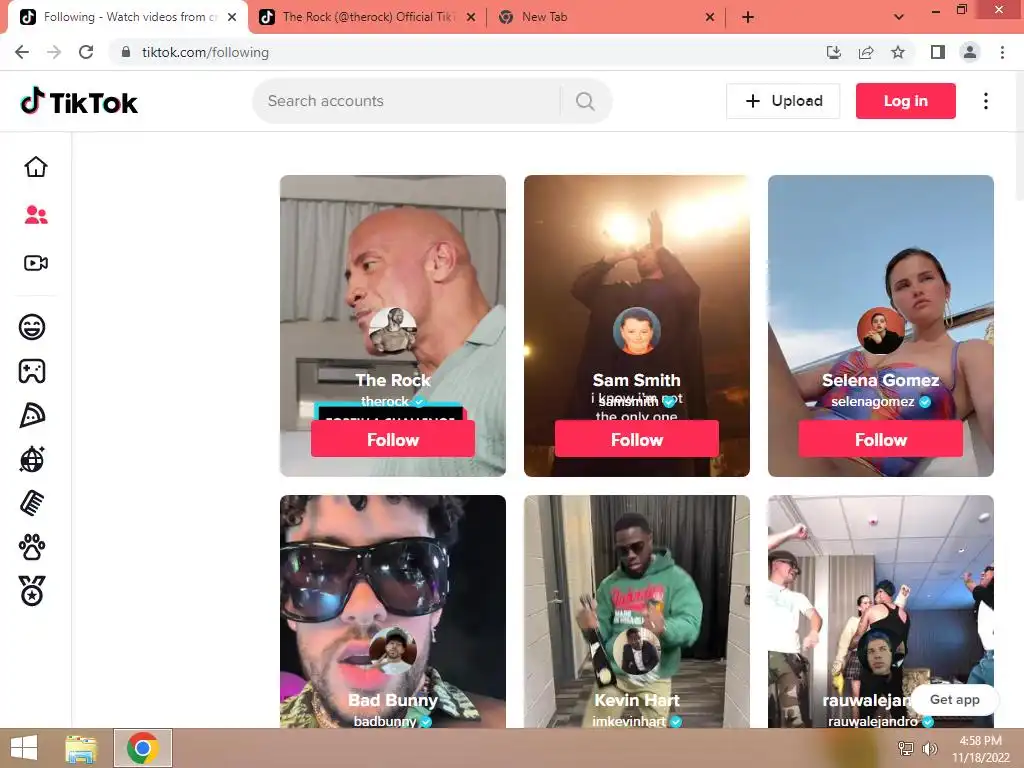
Task: Click the network tray icon
Action: [x=906, y=749]
